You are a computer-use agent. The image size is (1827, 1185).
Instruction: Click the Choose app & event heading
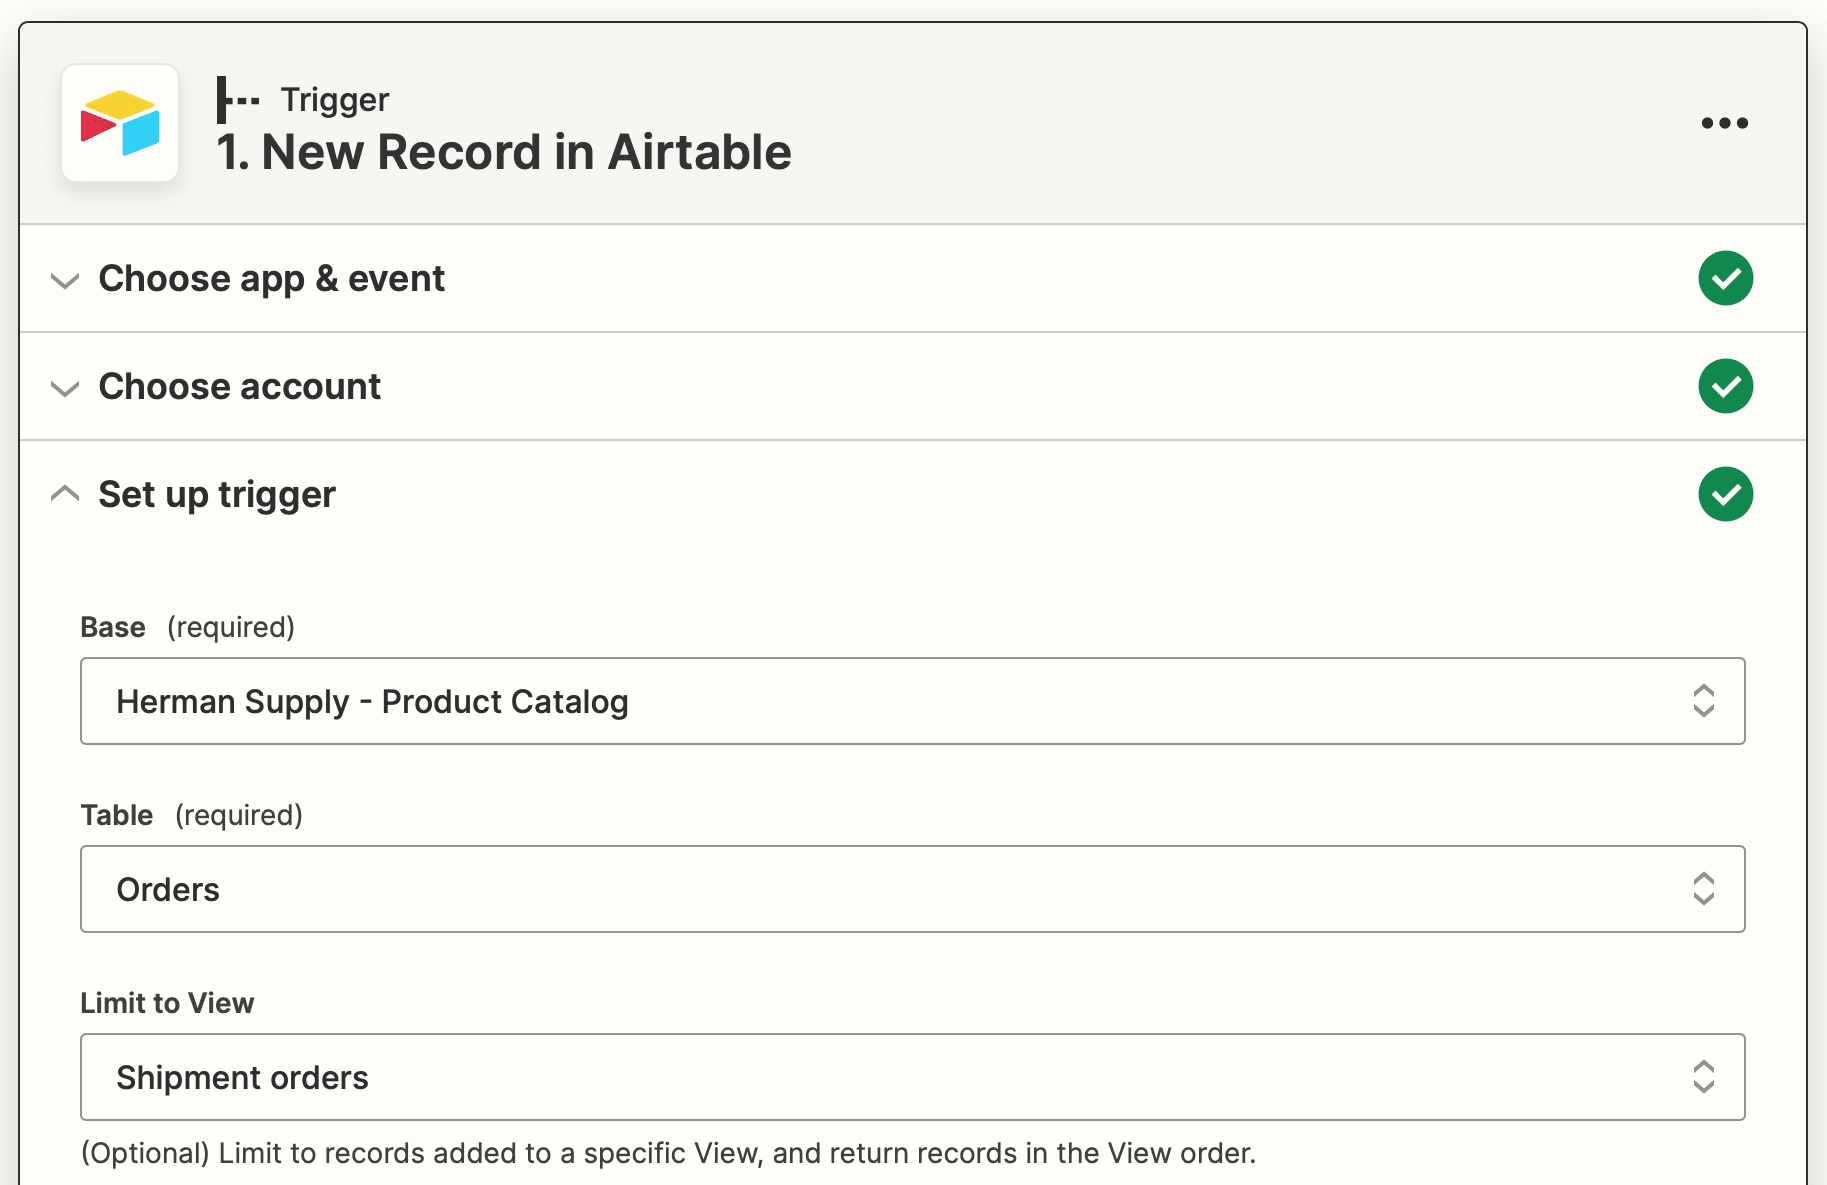(x=271, y=278)
